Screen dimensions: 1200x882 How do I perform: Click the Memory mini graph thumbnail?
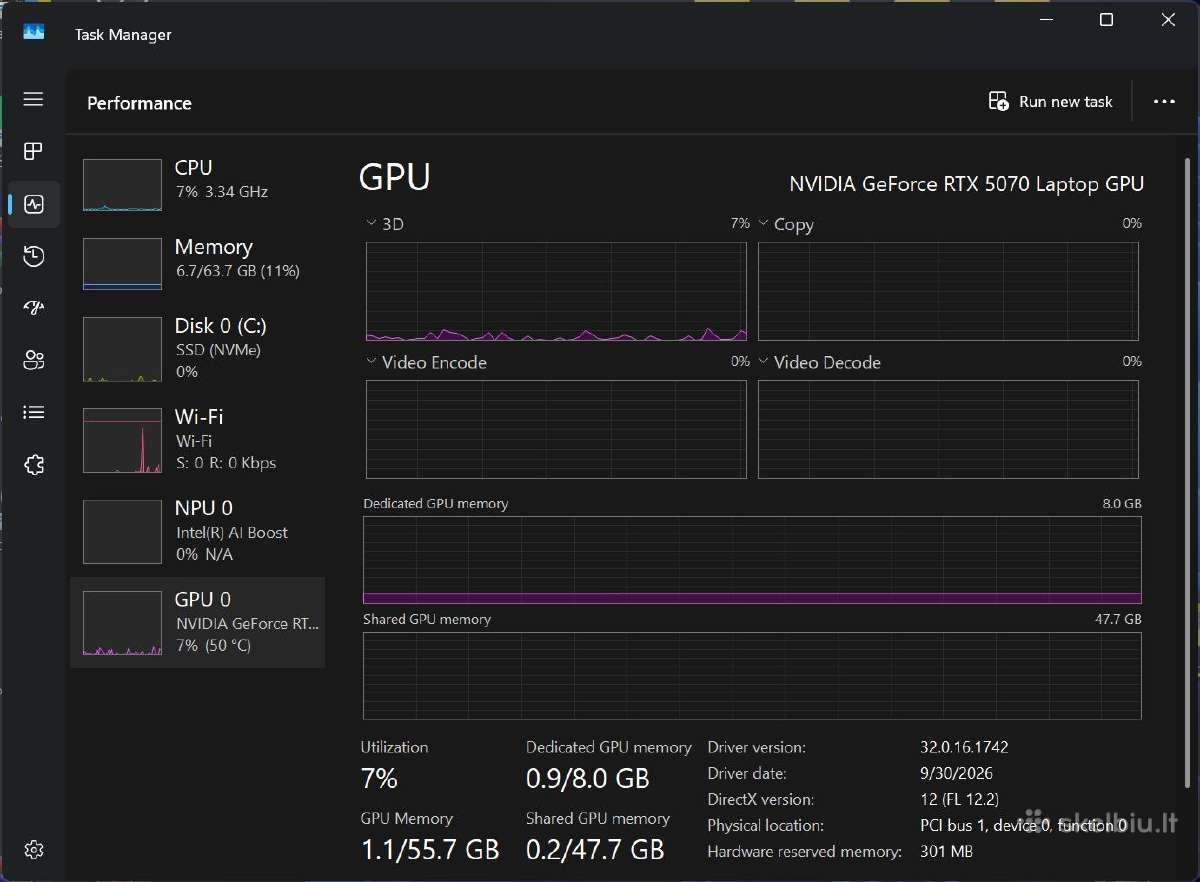tap(122, 264)
